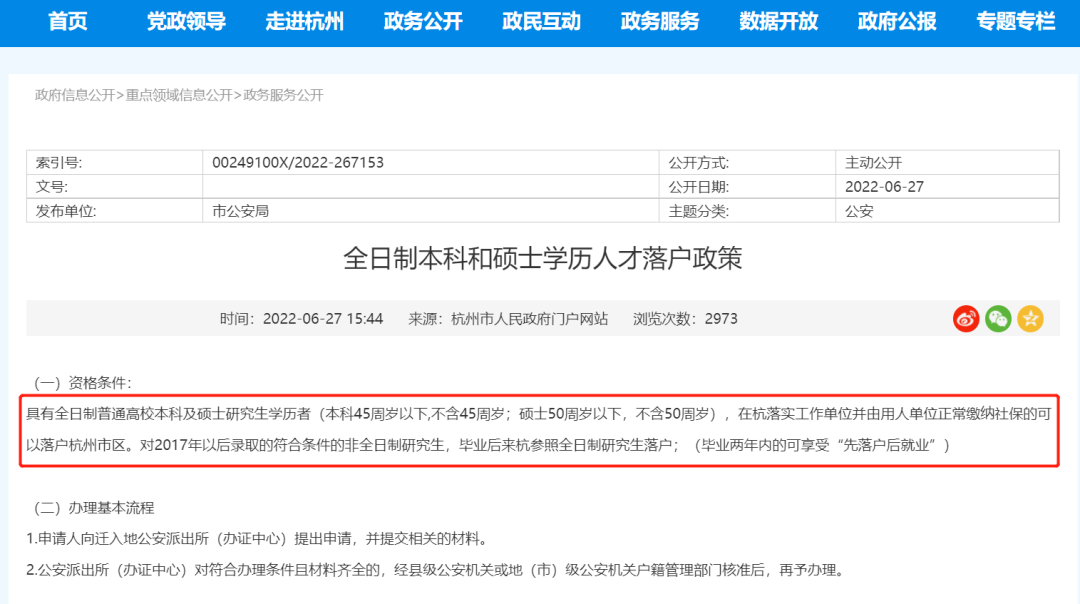Open the 首页 navigation tab
The image size is (1080, 604).
coord(68,22)
